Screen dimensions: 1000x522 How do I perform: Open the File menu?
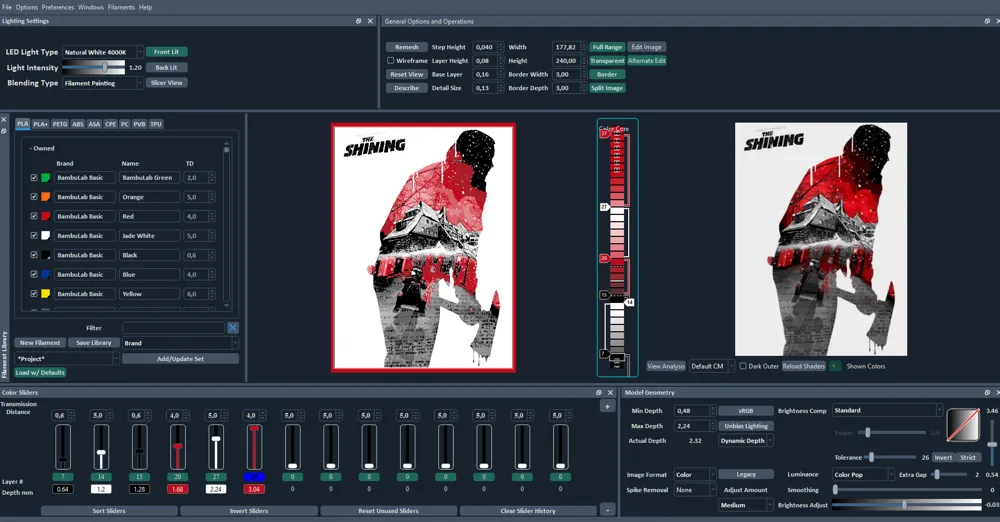pos(6,7)
